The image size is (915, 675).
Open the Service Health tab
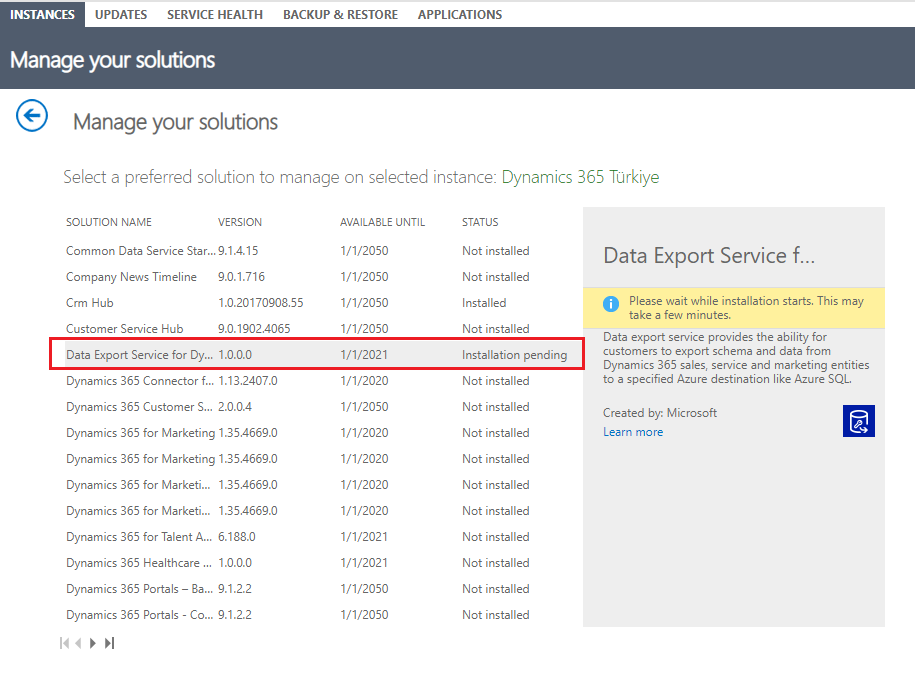[215, 15]
